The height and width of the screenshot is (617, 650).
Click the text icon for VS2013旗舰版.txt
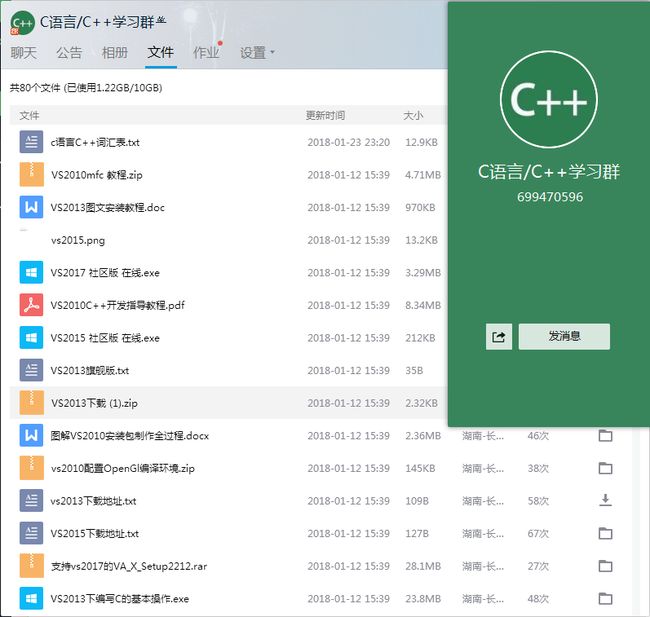(31, 370)
